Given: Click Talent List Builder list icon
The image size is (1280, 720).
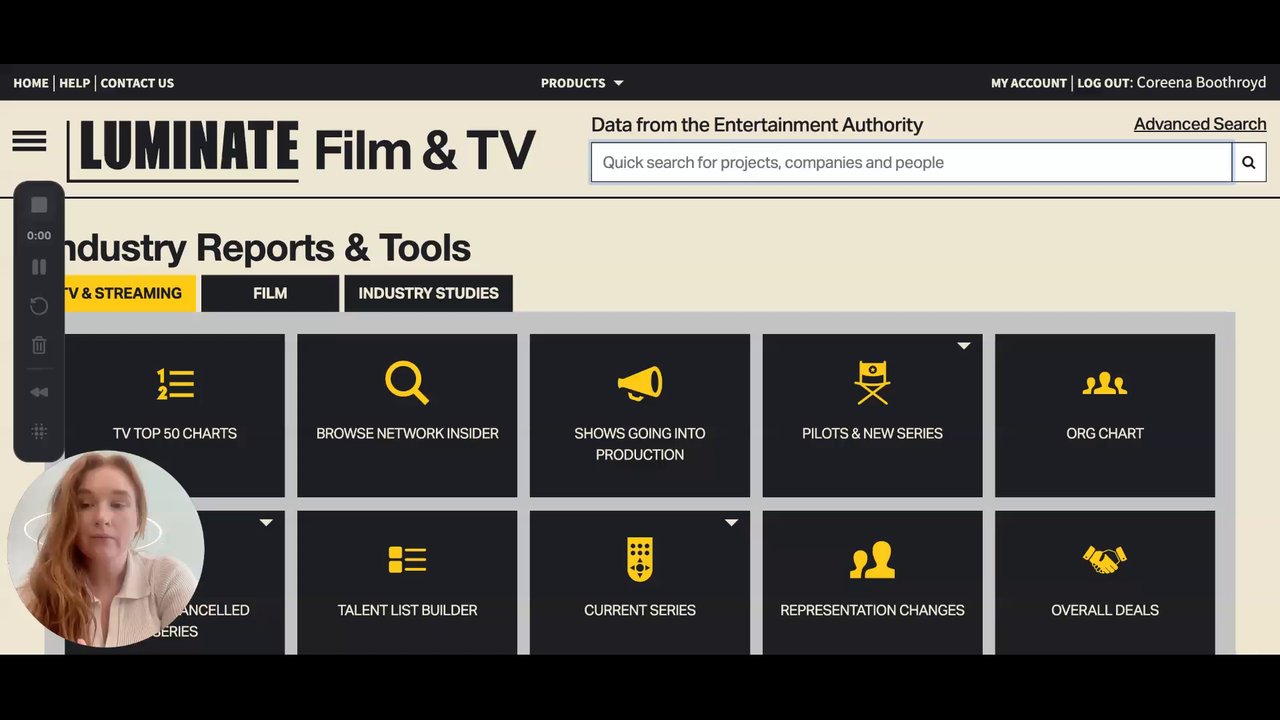Looking at the screenshot, I should (407, 560).
